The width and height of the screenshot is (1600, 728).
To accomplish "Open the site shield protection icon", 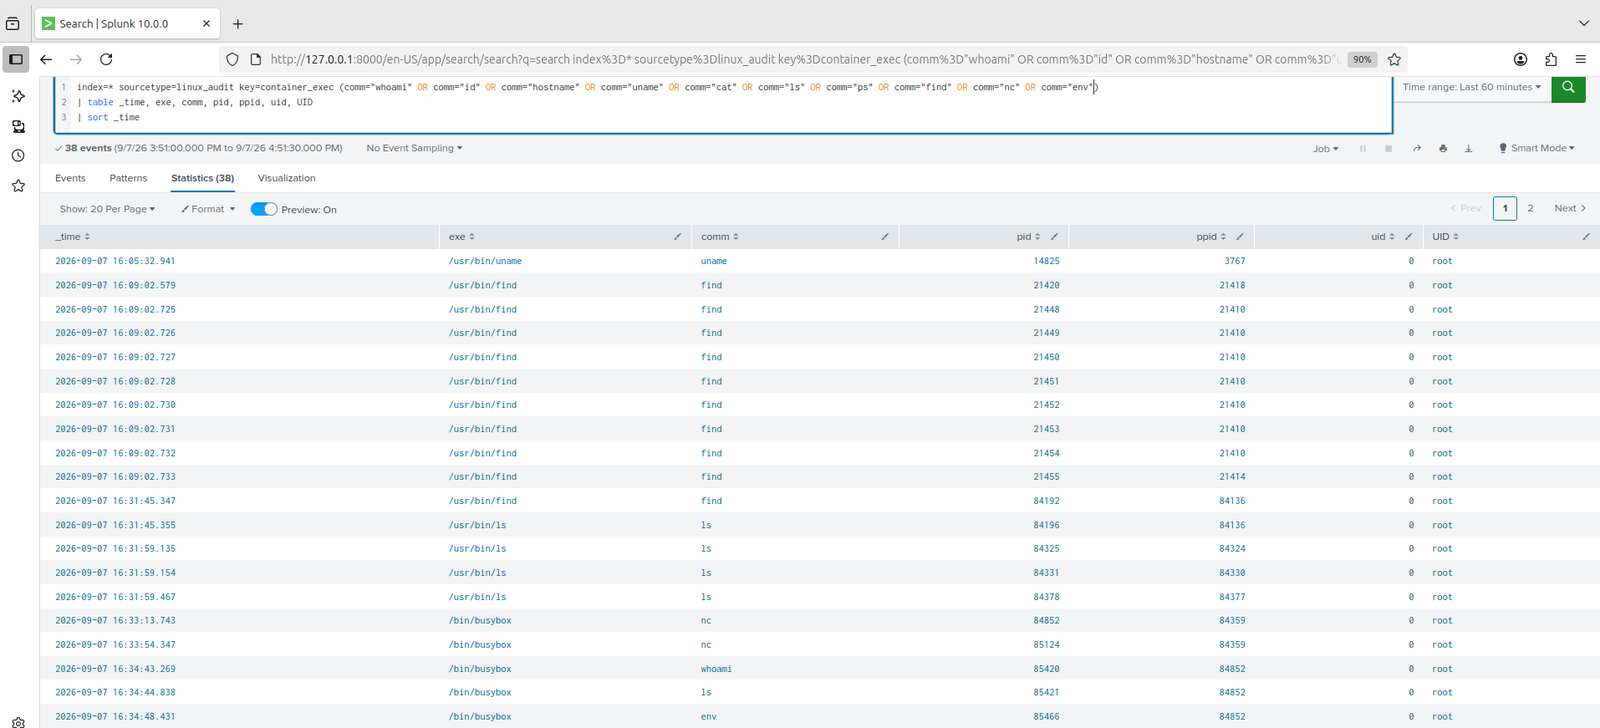I will pos(232,59).
